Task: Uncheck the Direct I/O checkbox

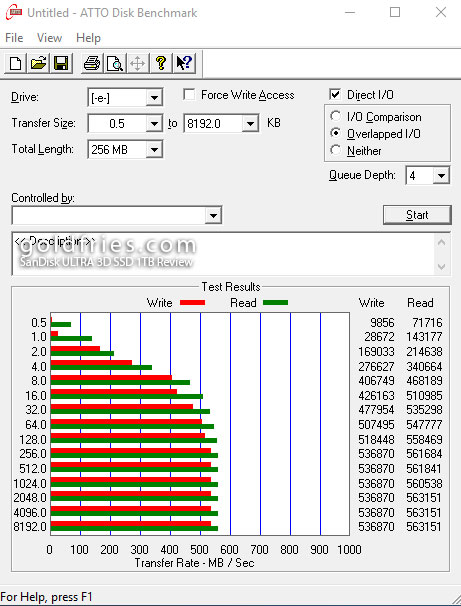Action: click(x=335, y=95)
